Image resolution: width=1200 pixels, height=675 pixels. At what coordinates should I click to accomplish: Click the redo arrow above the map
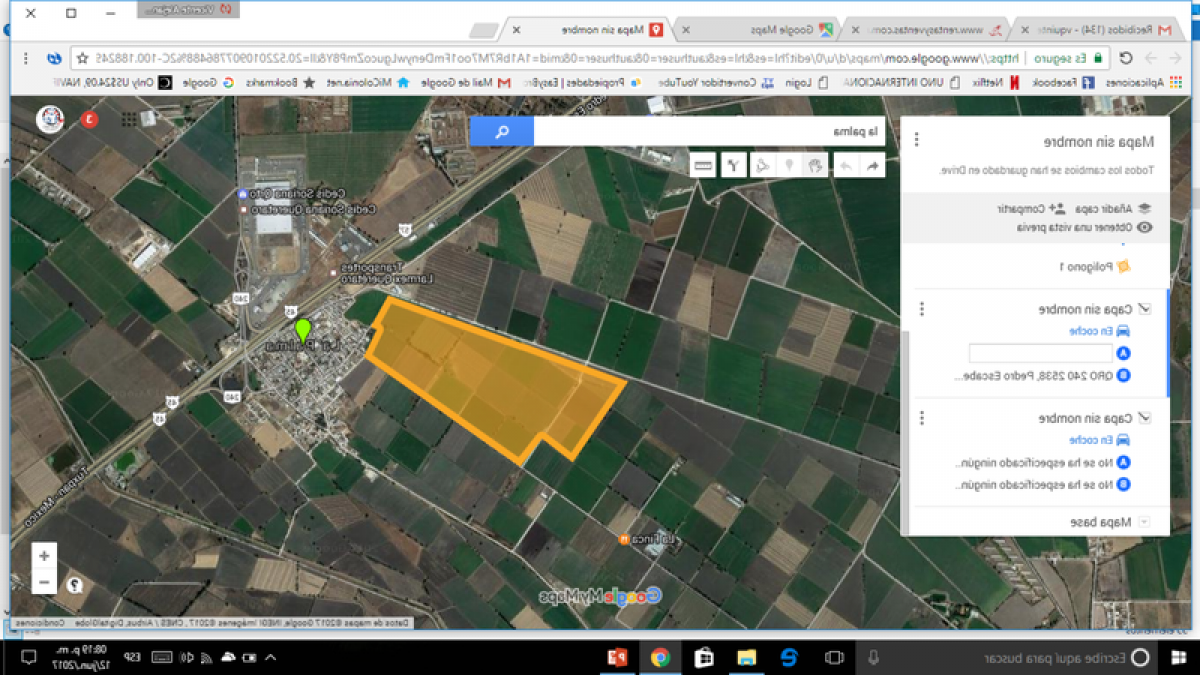tap(875, 165)
